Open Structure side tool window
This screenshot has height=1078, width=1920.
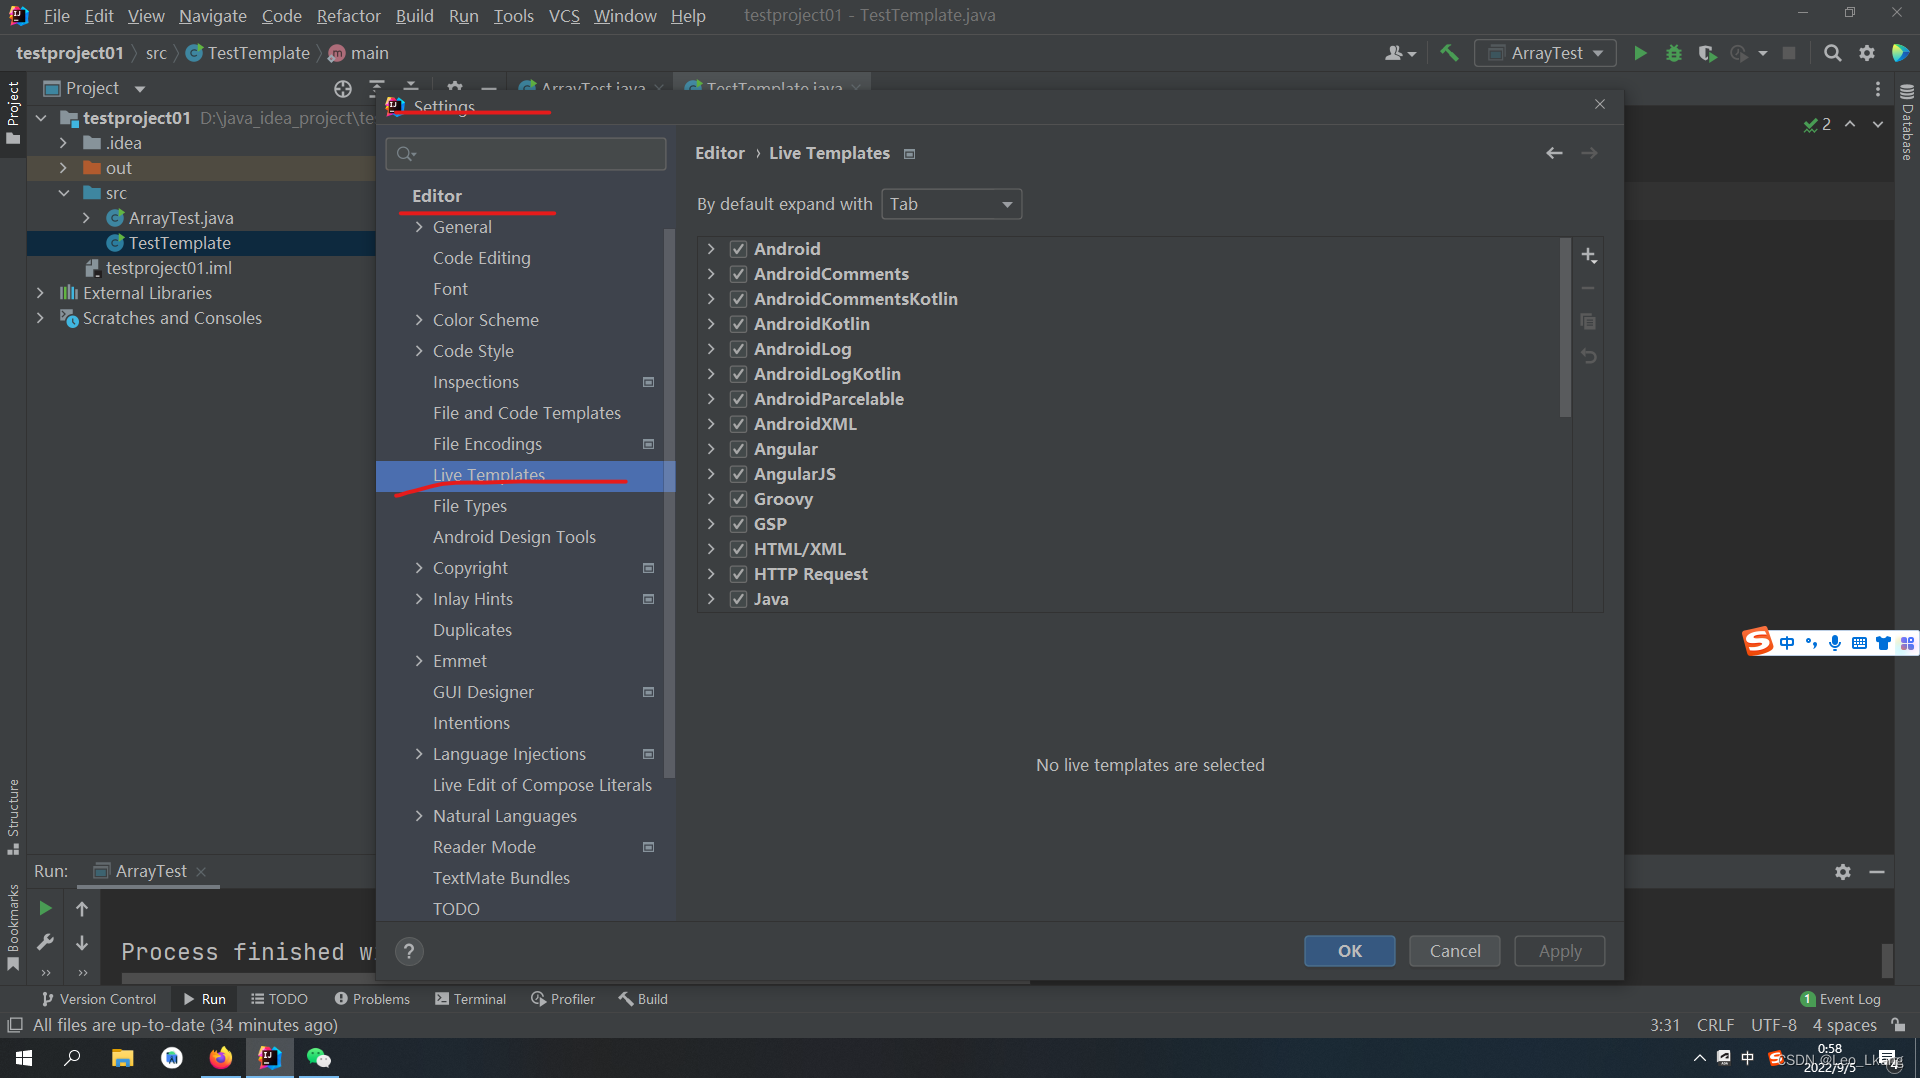point(13,816)
